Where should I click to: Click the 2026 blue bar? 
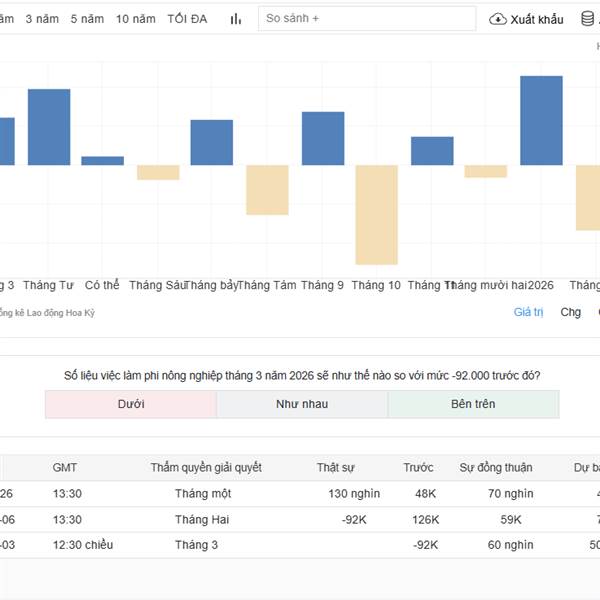point(541,121)
